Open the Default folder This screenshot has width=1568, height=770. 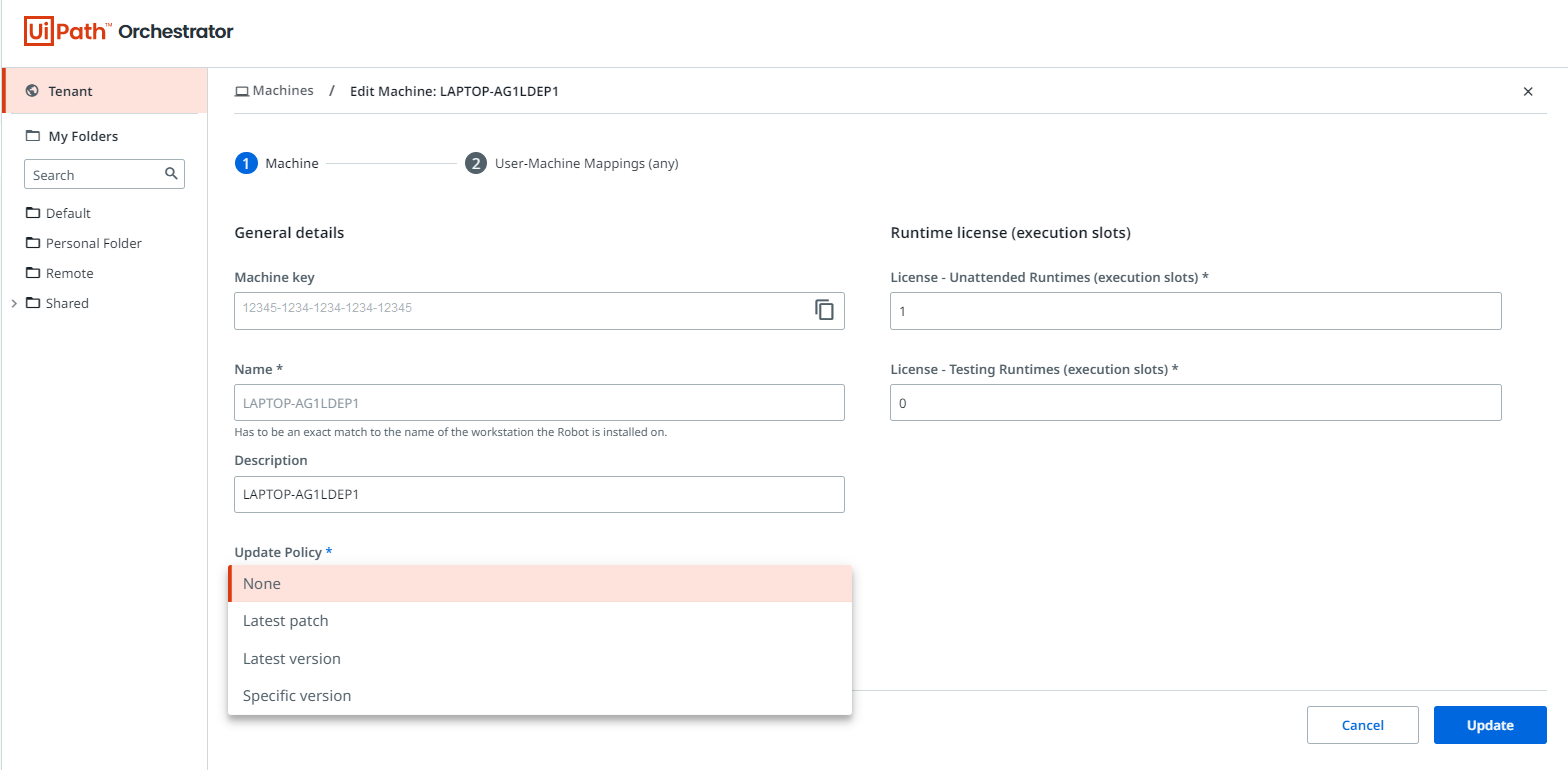coord(68,213)
